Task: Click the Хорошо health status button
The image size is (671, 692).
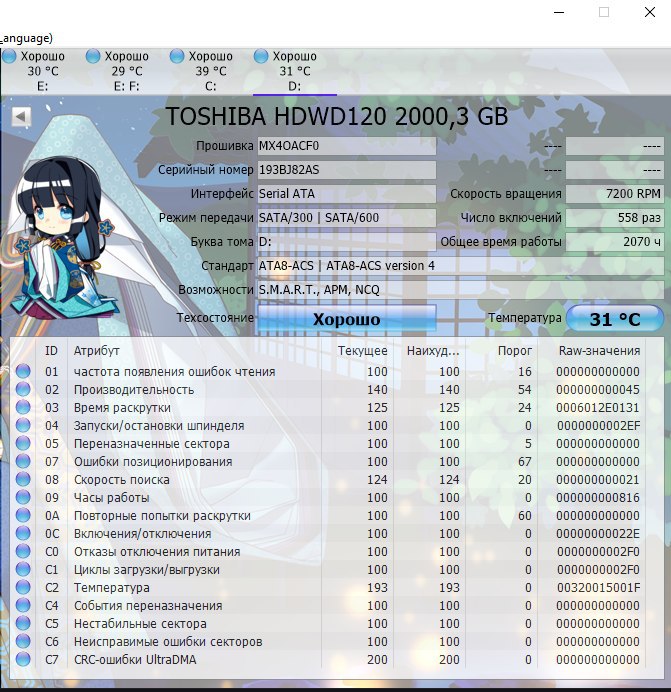Action: pyautogui.click(x=347, y=319)
